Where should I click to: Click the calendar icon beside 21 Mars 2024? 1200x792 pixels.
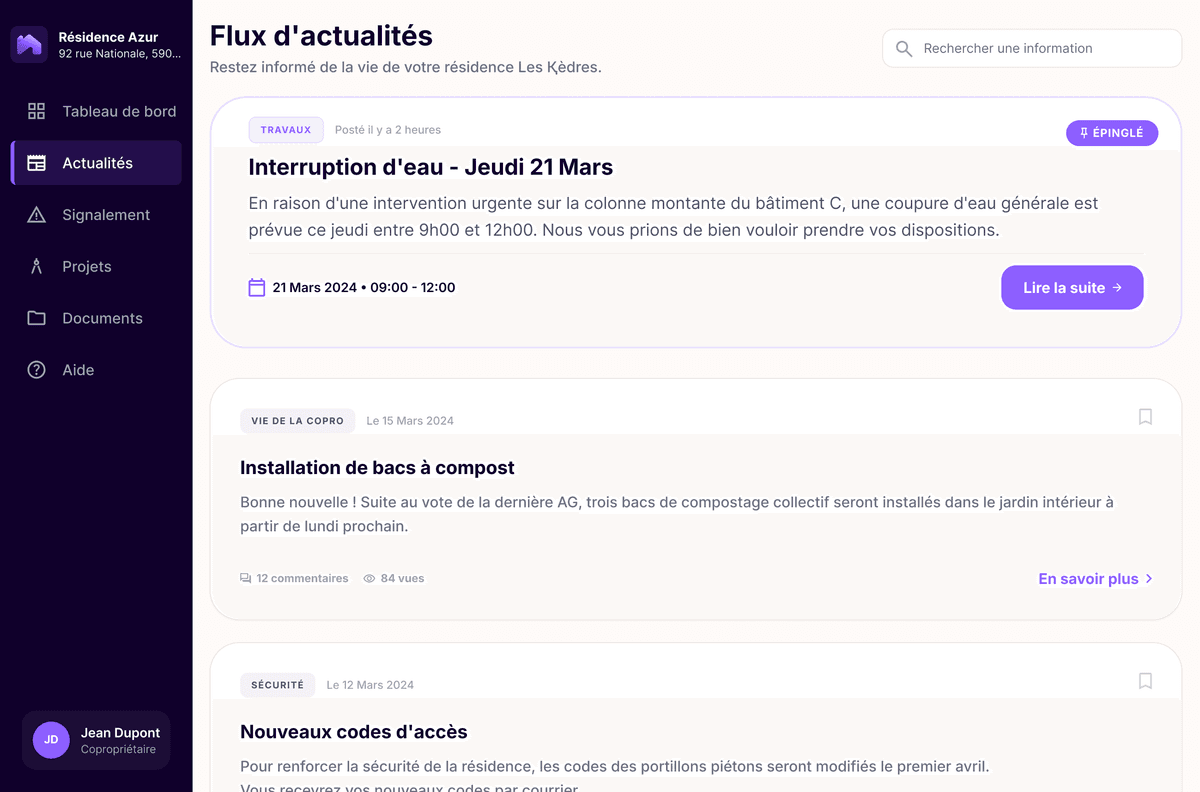[257, 288]
